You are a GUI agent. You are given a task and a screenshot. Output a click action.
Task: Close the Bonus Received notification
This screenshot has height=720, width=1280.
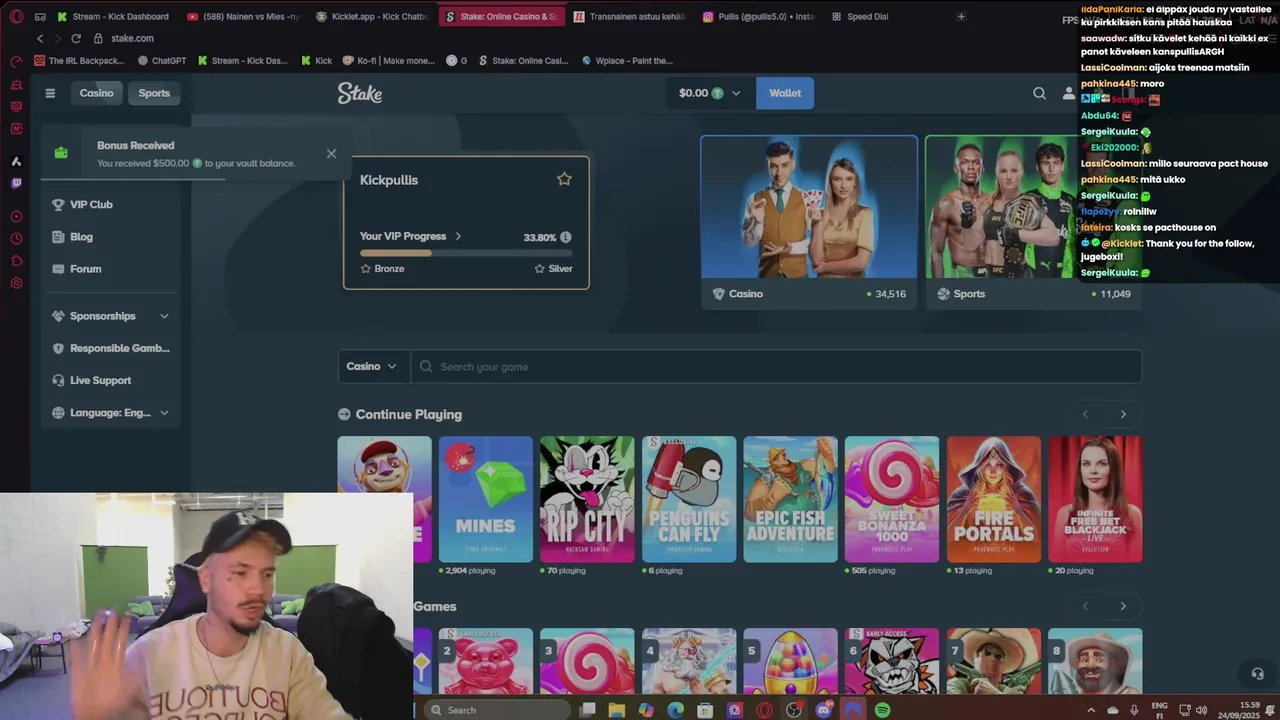(x=331, y=153)
